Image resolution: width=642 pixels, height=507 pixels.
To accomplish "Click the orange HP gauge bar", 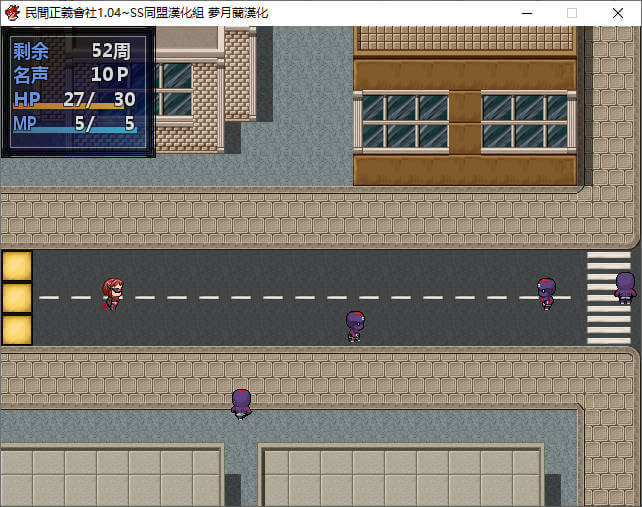I will (75, 106).
